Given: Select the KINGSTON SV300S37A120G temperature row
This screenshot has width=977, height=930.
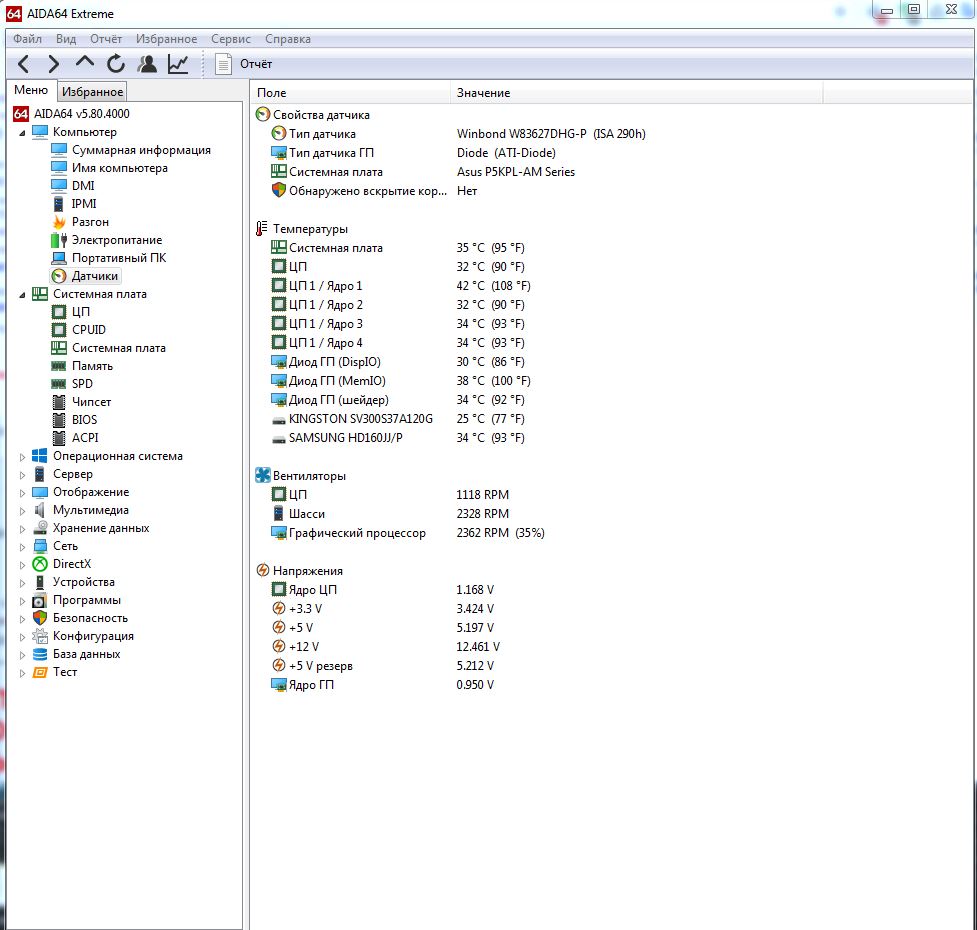Looking at the screenshot, I should [x=398, y=419].
